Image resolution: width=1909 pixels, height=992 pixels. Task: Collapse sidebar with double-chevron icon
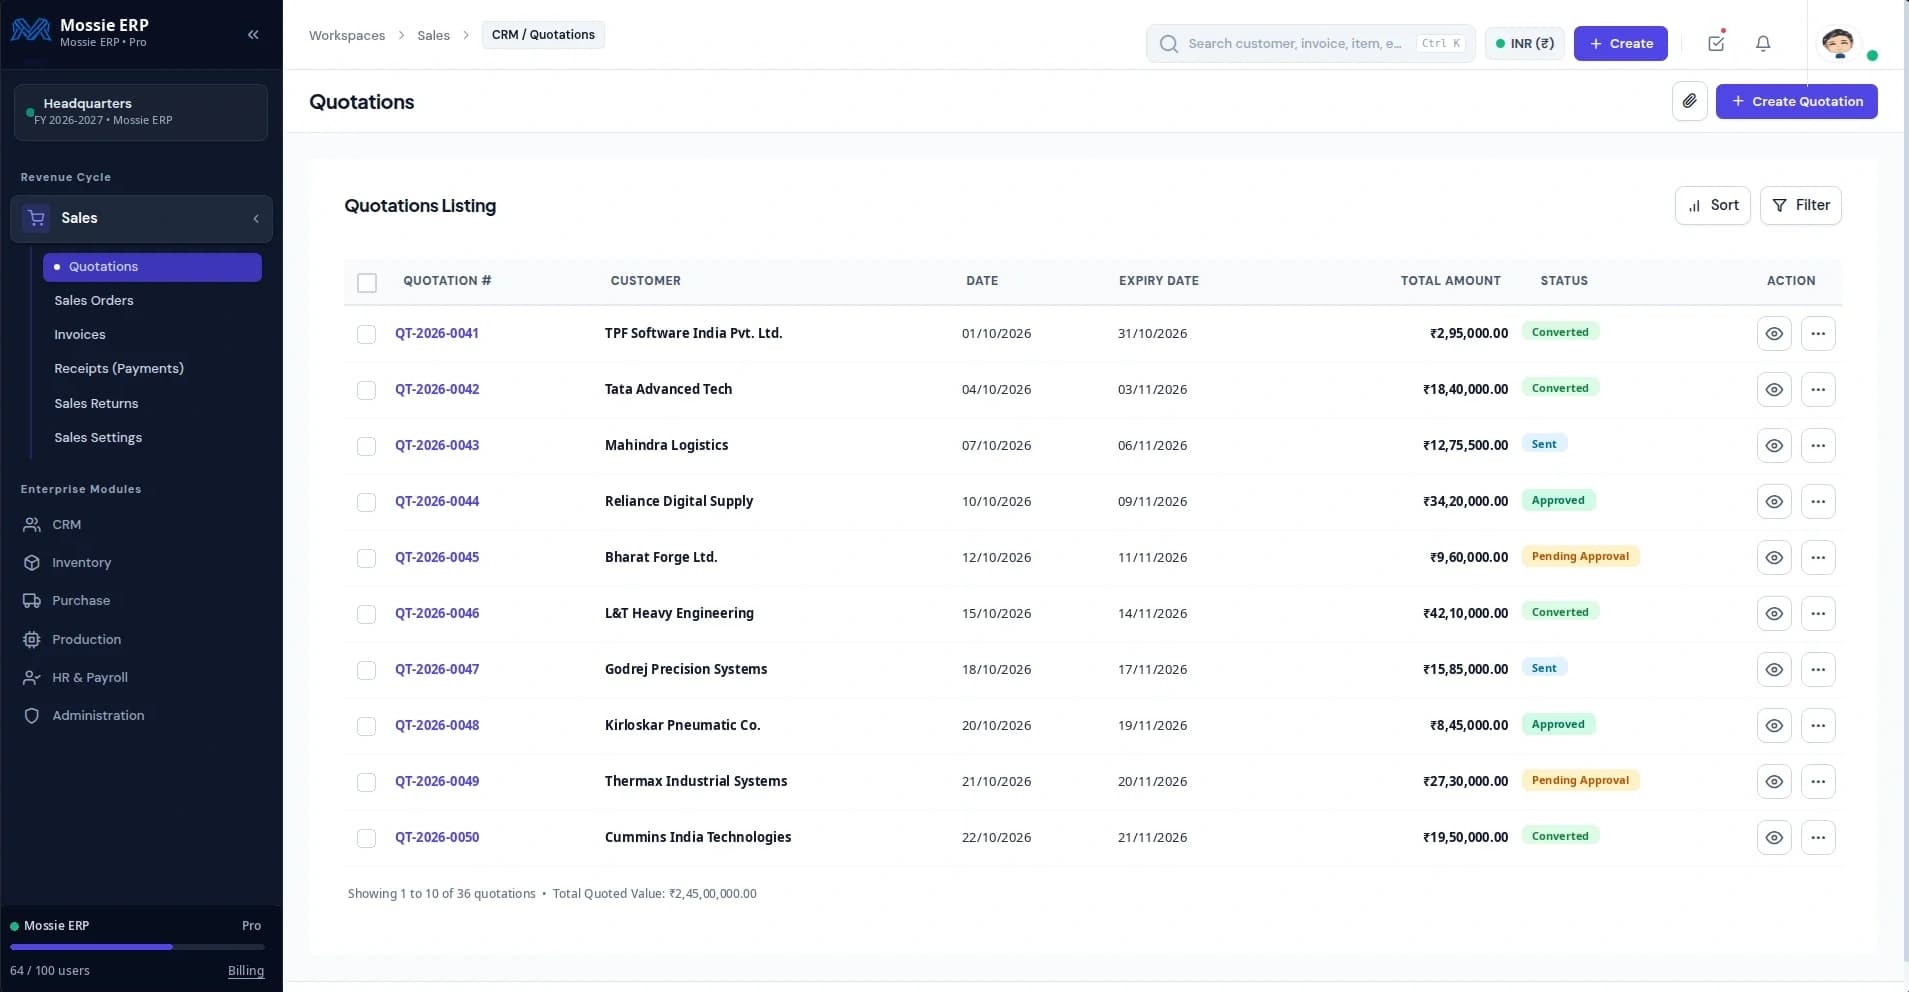click(x=253, y=34)
